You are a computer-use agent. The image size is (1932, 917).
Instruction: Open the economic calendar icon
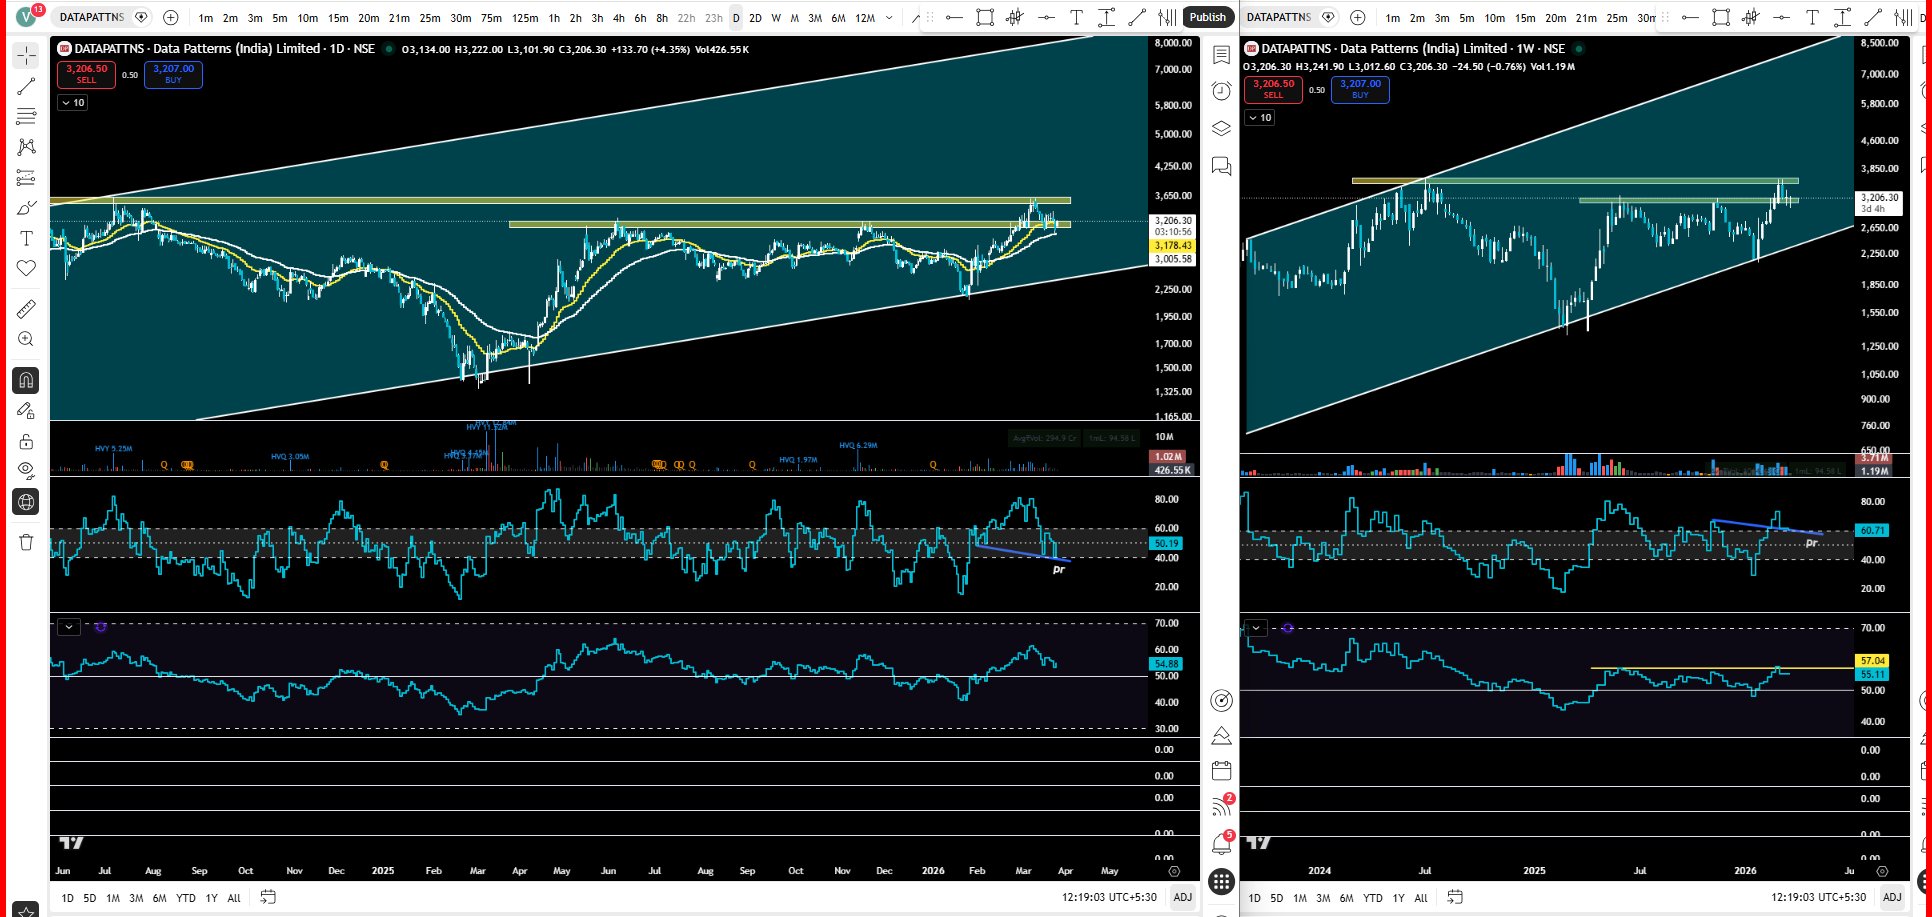pyautogui.click(x=1221, y=771)
